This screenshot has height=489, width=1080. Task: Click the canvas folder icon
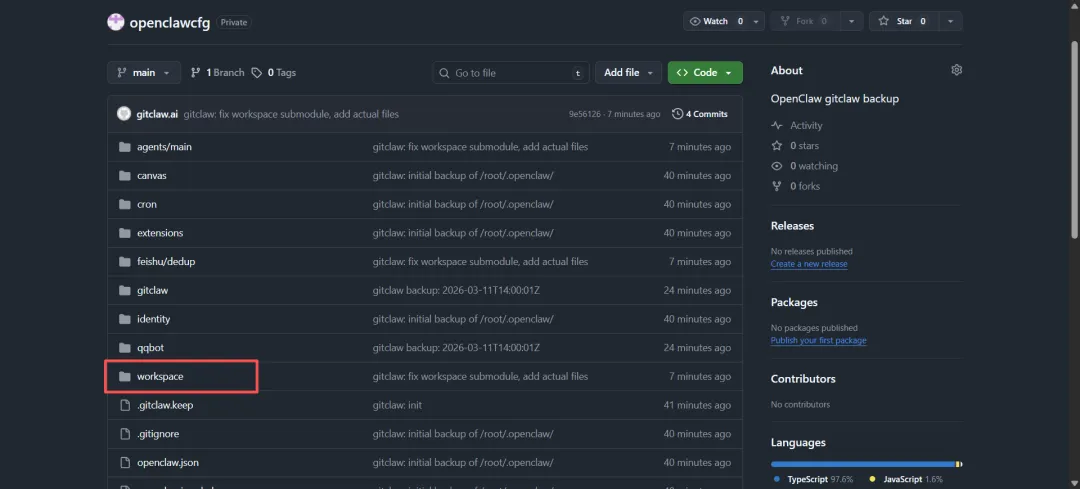tap(125, 176)
